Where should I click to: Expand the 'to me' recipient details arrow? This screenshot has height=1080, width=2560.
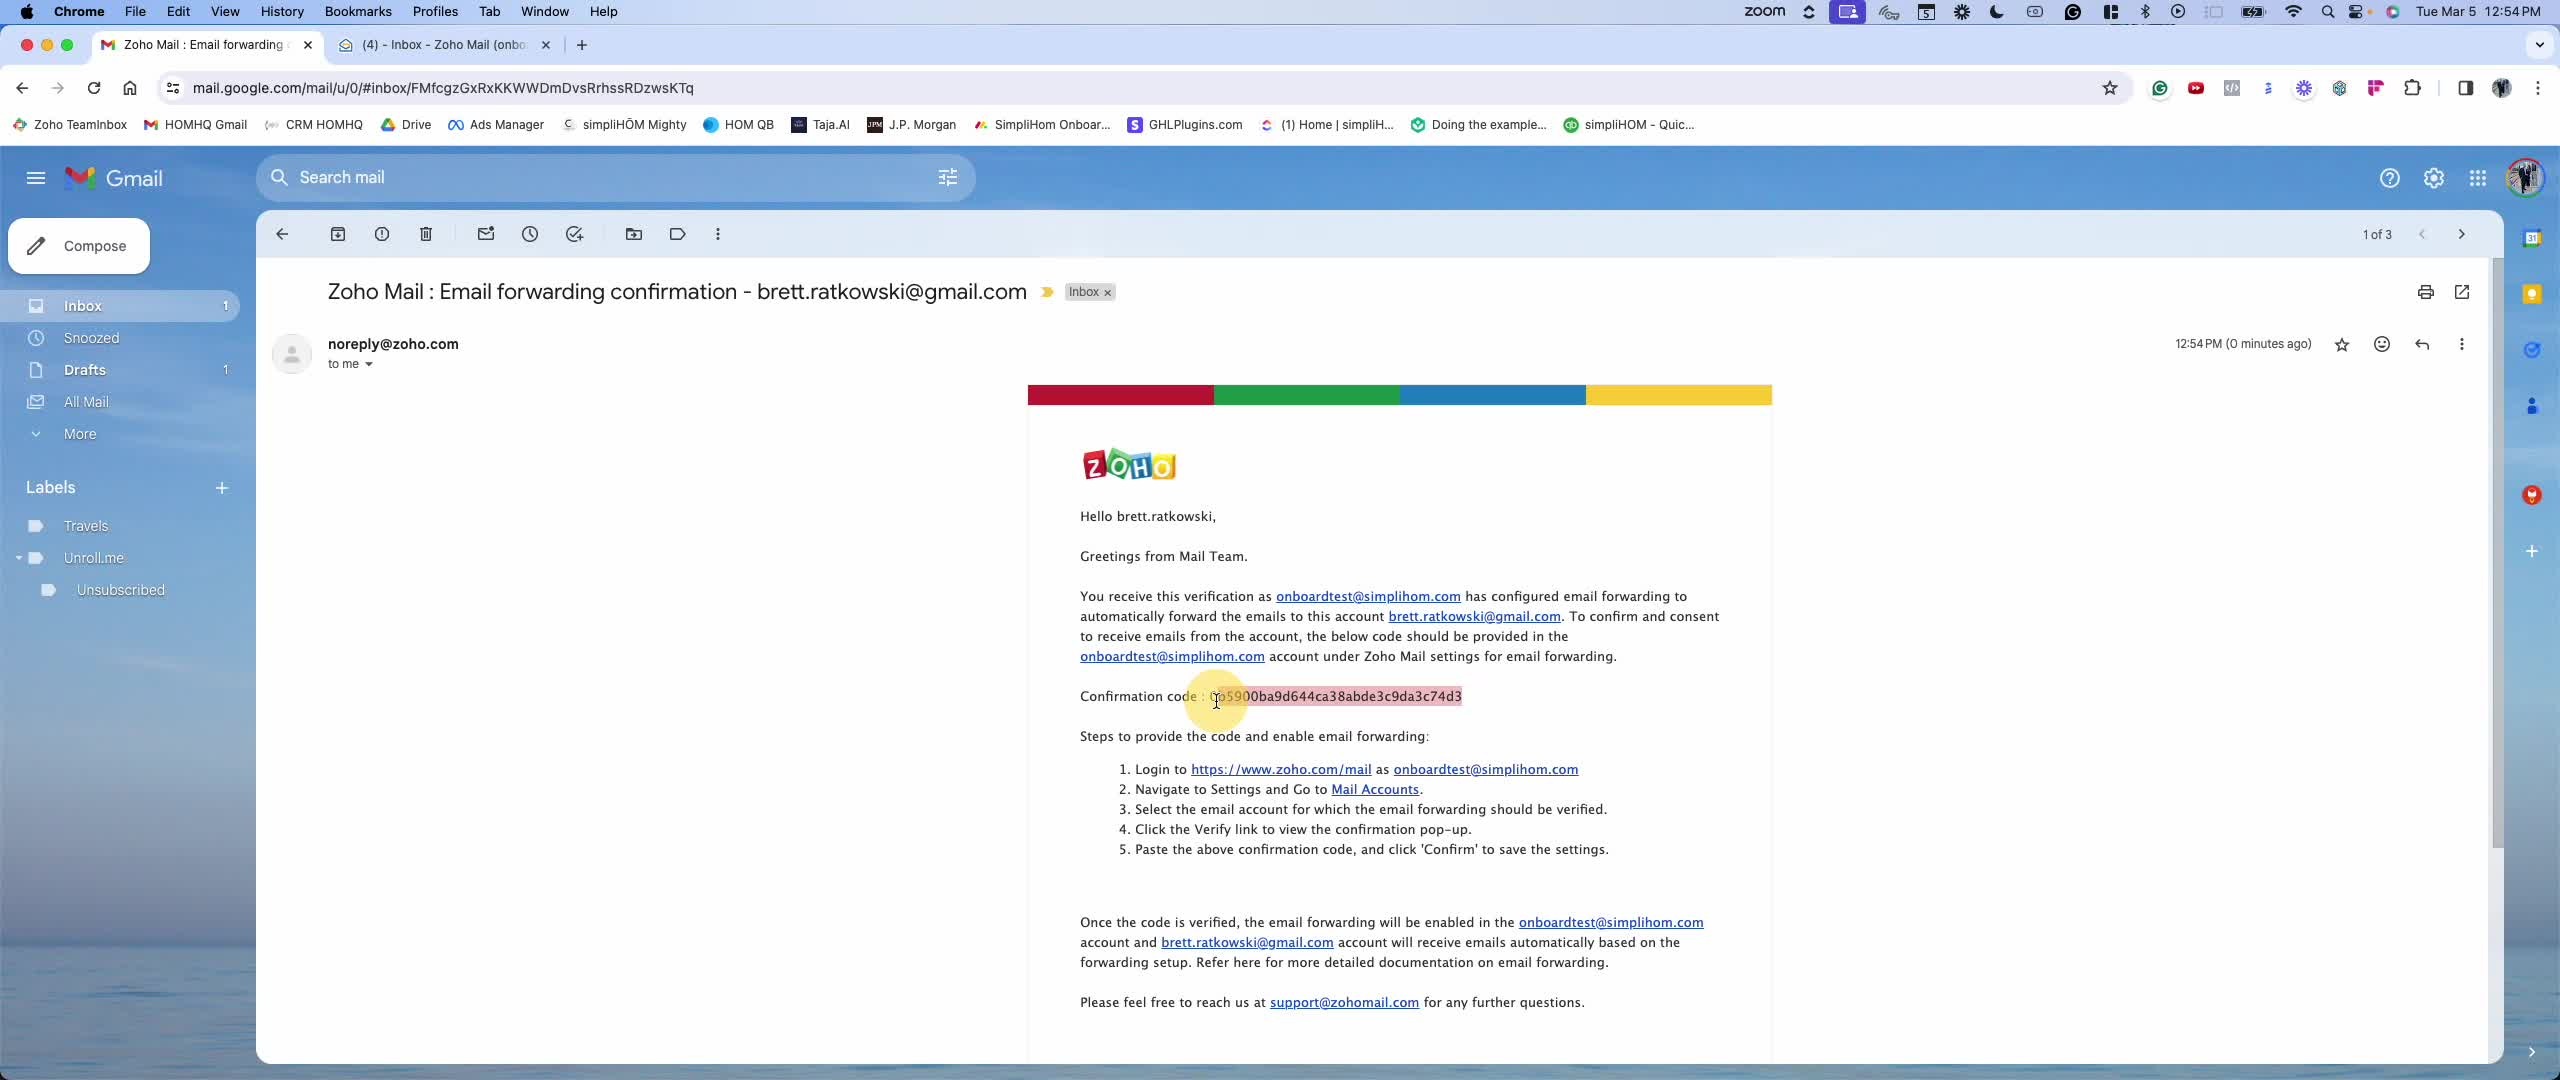(369, 365)
